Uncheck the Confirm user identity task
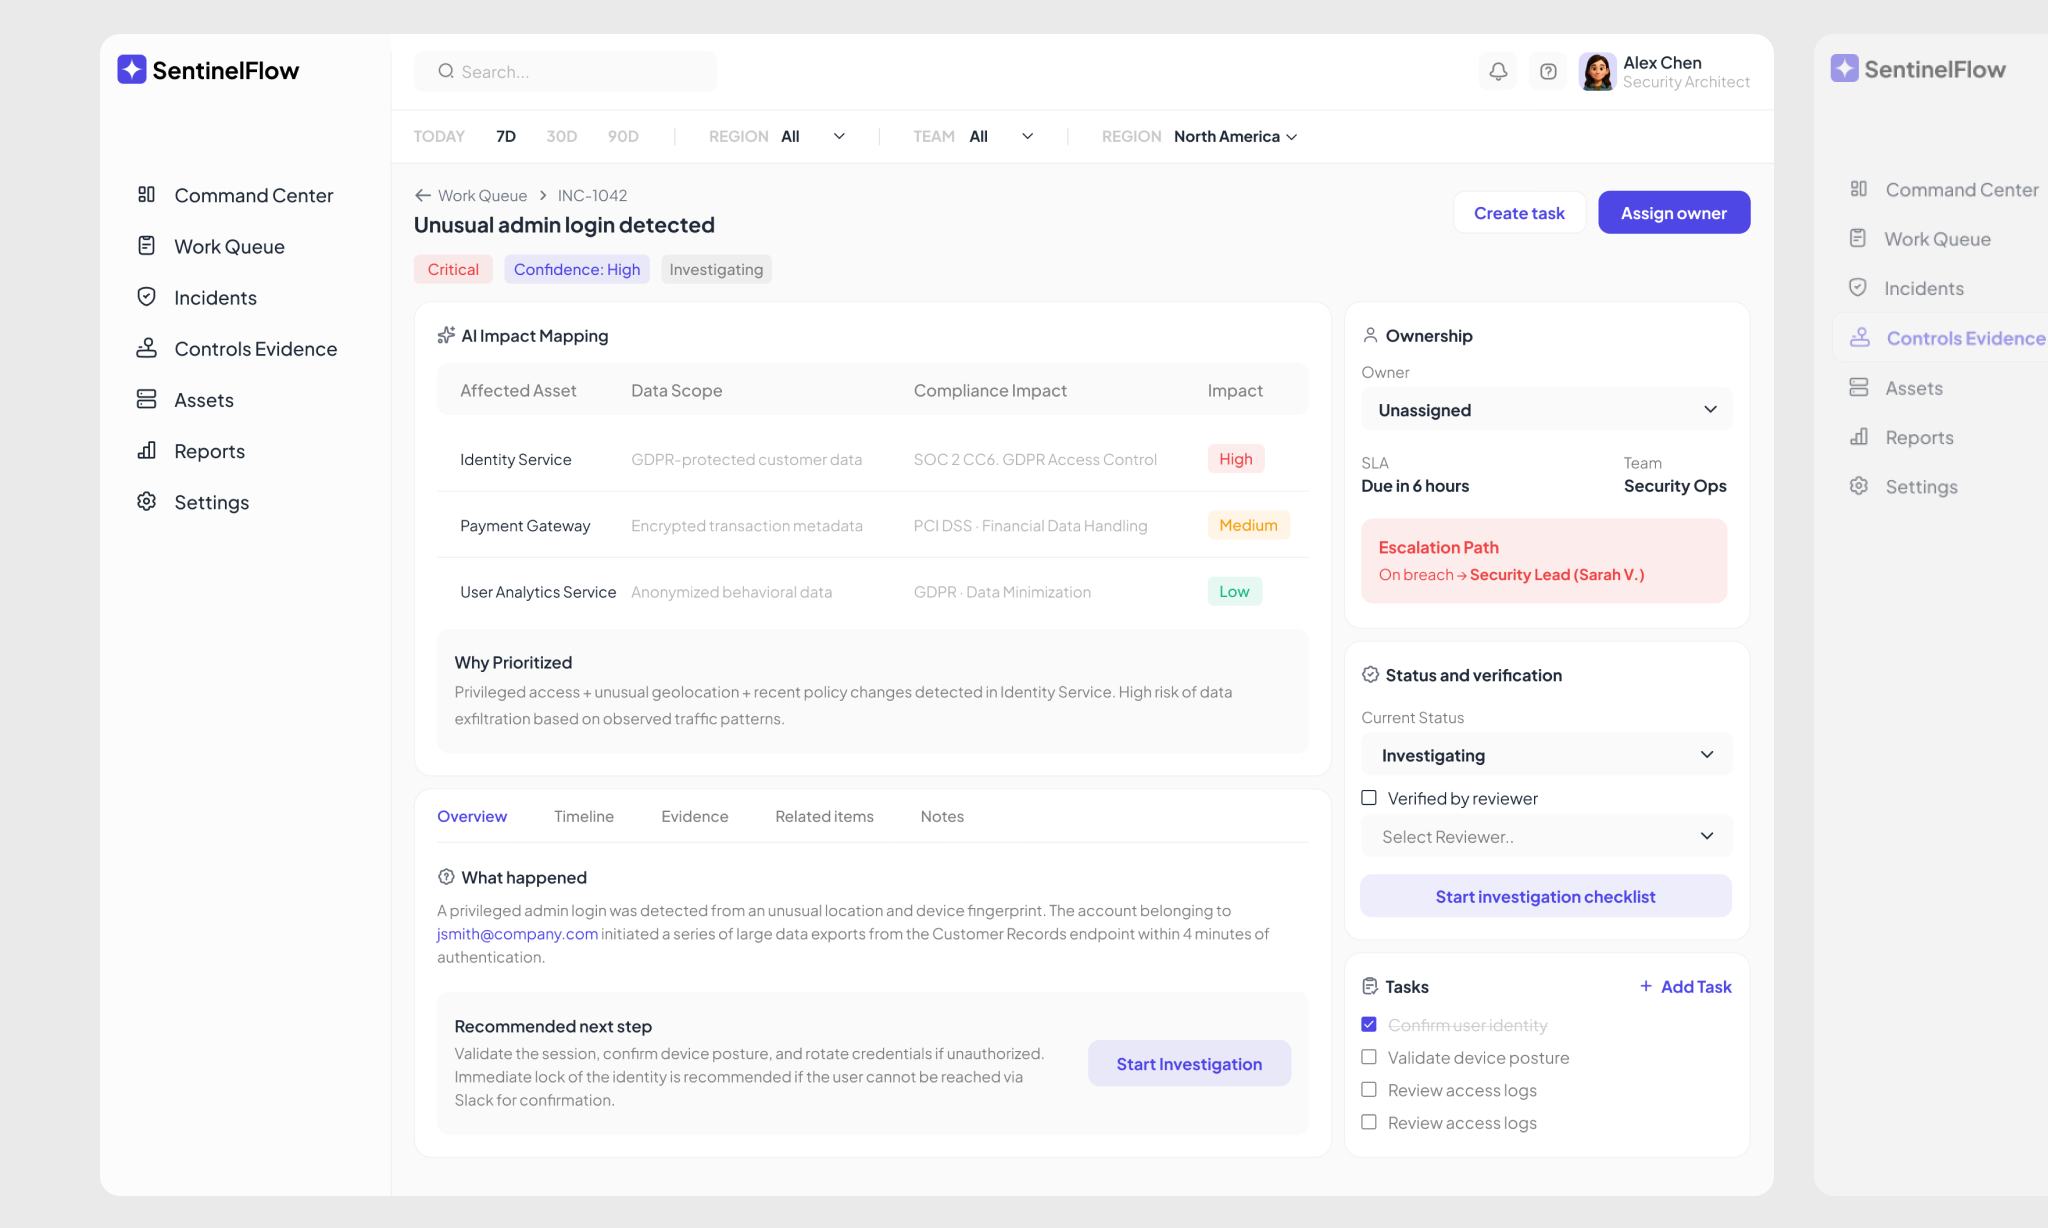 point(1369,1025)
